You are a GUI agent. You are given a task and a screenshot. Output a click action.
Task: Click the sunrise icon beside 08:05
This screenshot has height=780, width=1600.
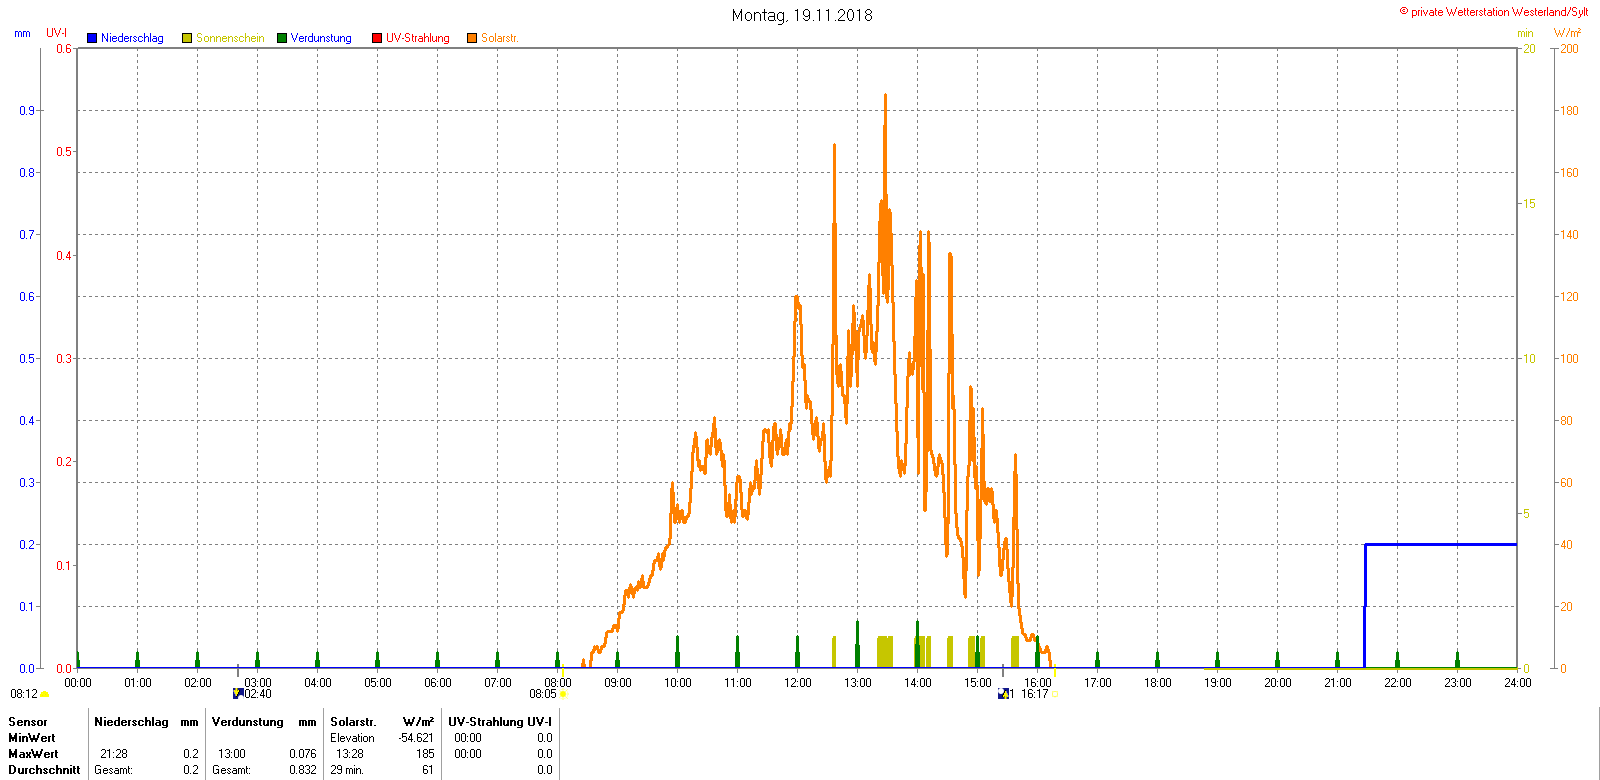point(563,694)
